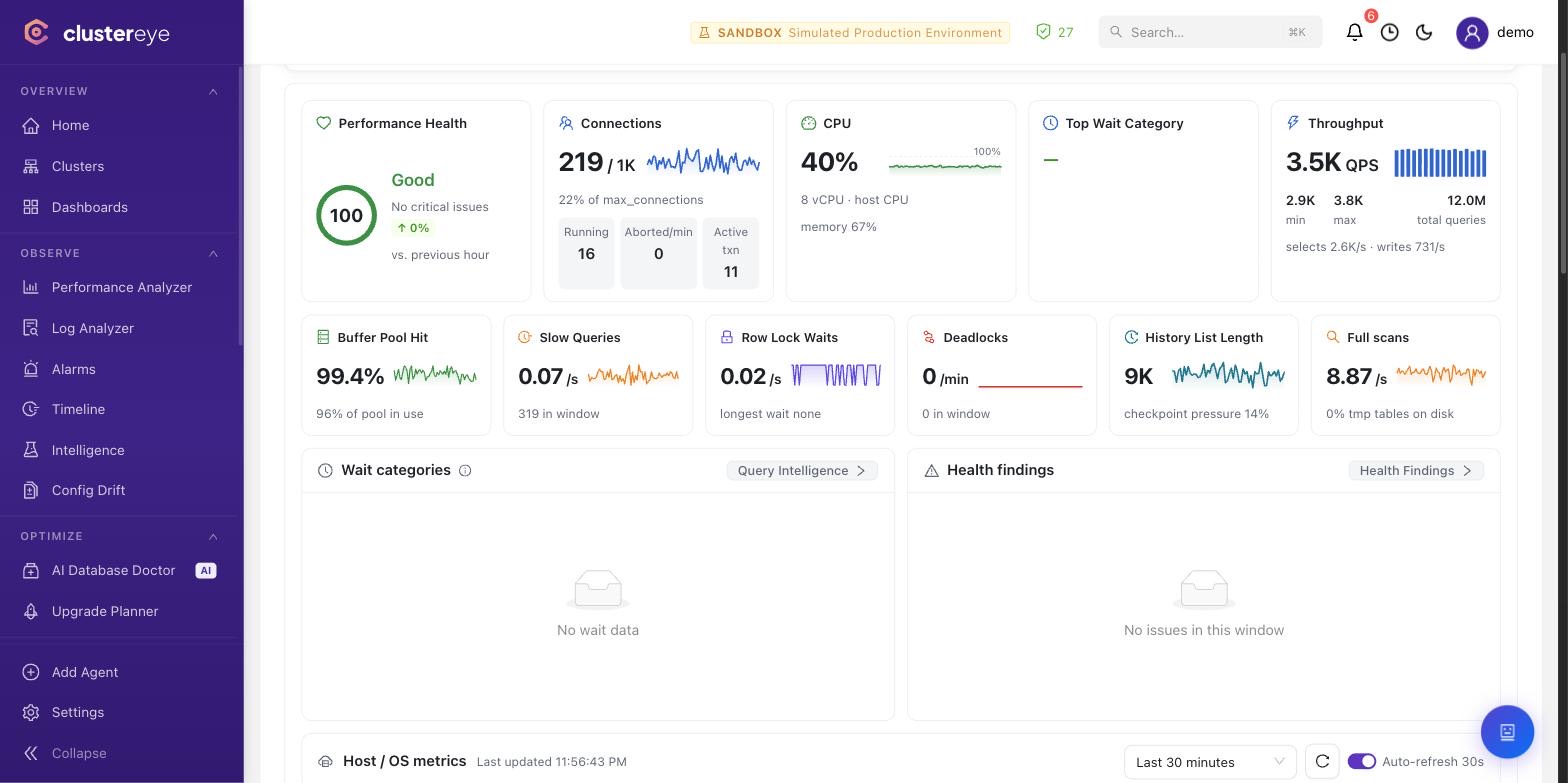
Task: Click the Deadlocks card icon
Action: pos(929,337)
